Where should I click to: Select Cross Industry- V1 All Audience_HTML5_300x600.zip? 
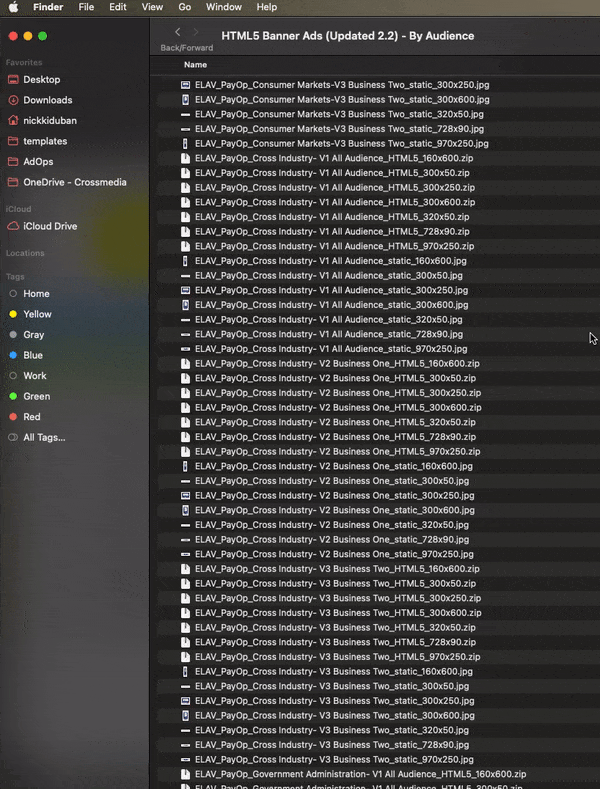point(335,202)
